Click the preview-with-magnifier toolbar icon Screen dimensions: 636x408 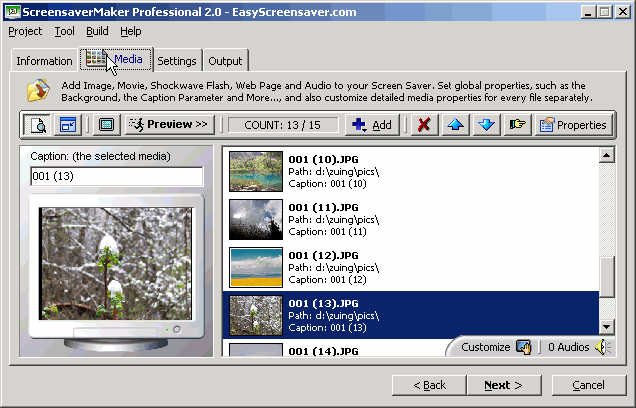pyautogui.click(x=37, y=125)
